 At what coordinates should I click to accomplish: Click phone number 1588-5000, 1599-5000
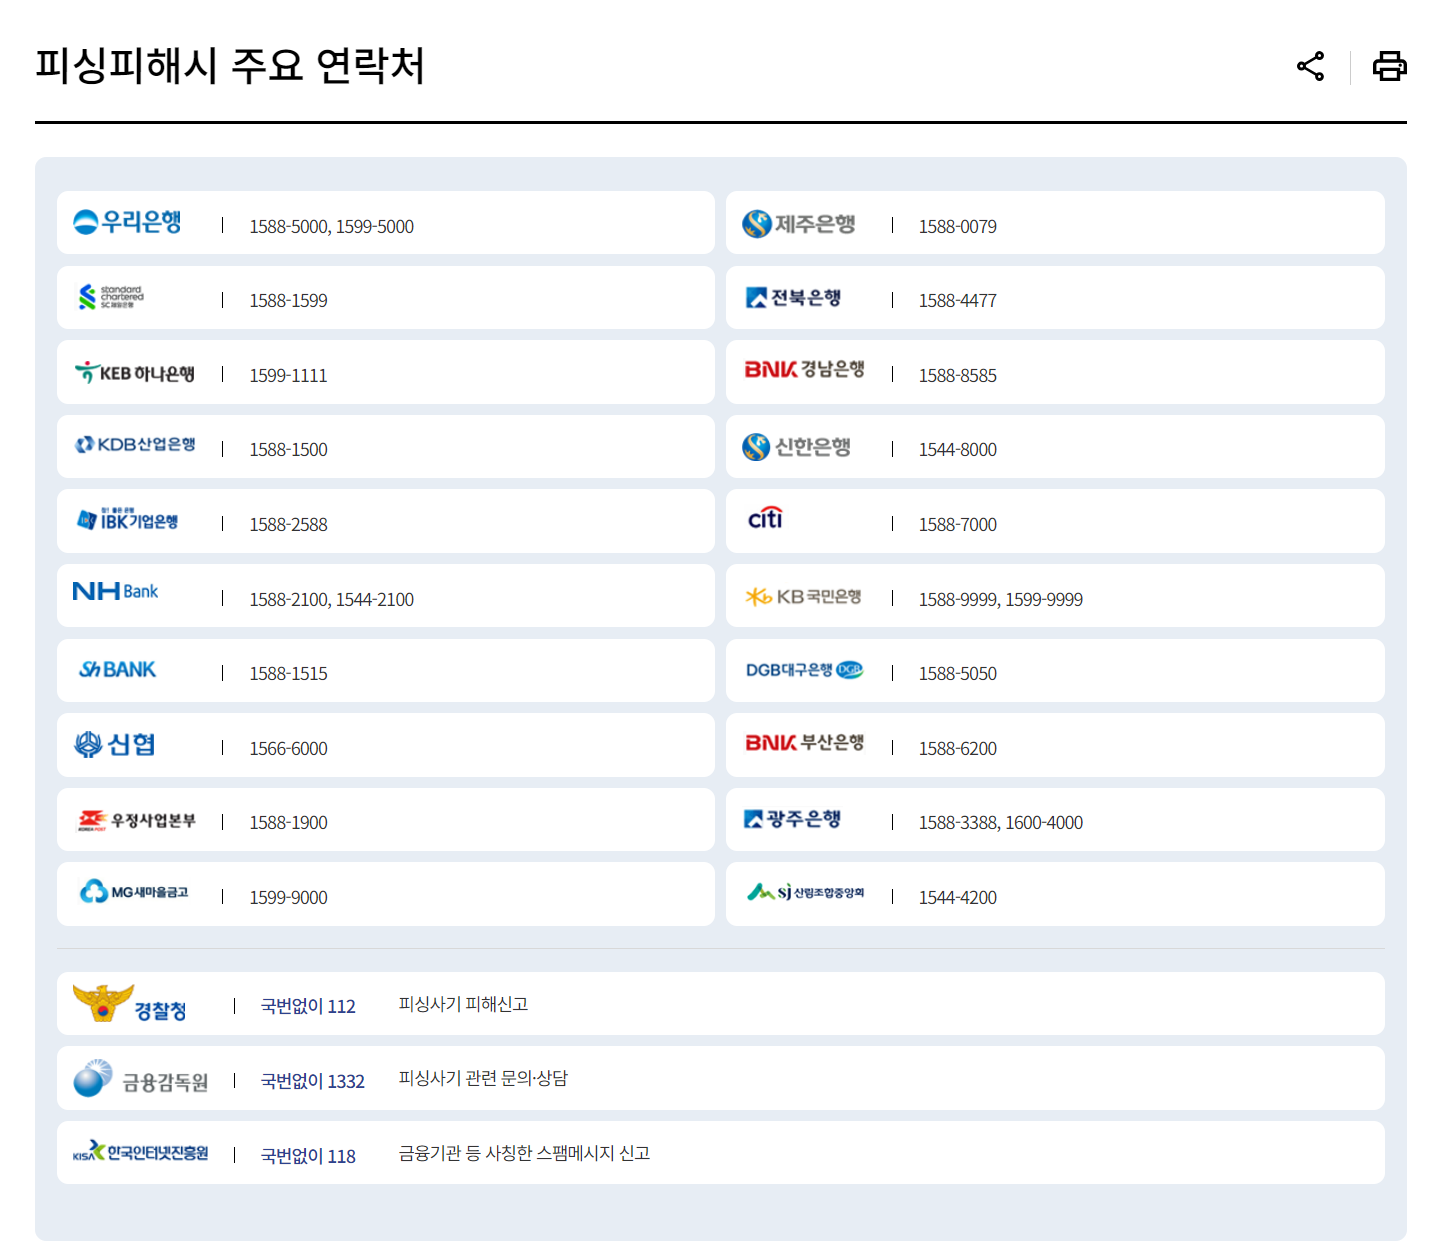[x=331, y=227]
